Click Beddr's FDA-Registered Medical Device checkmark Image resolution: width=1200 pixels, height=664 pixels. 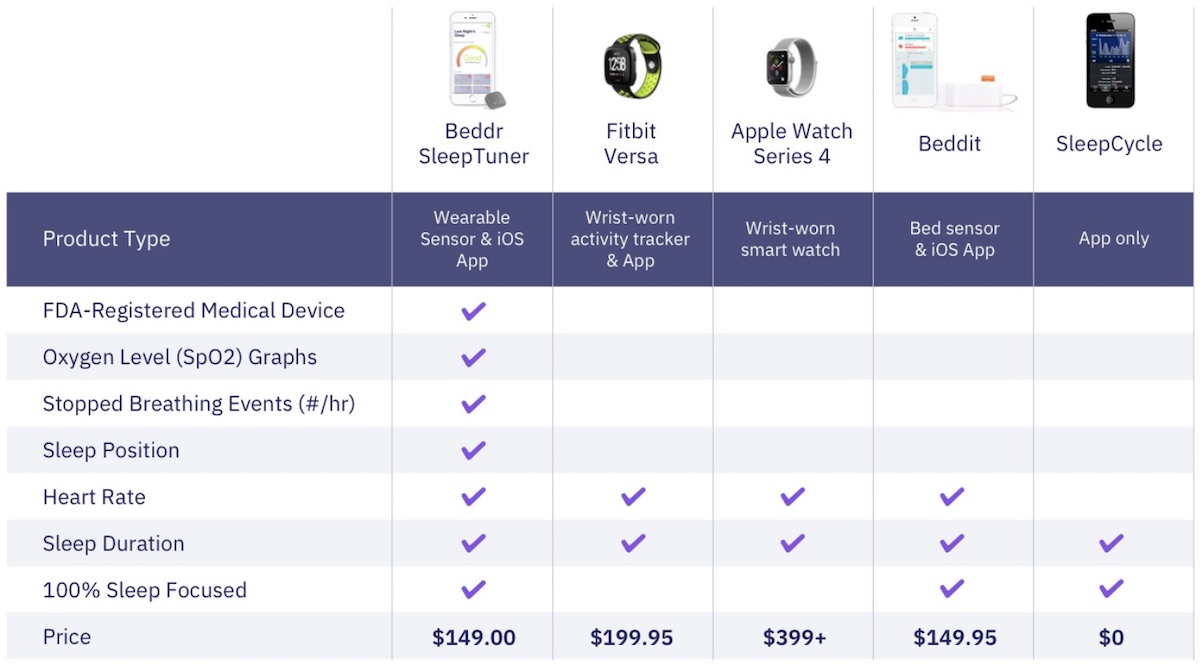click(473, 311)
